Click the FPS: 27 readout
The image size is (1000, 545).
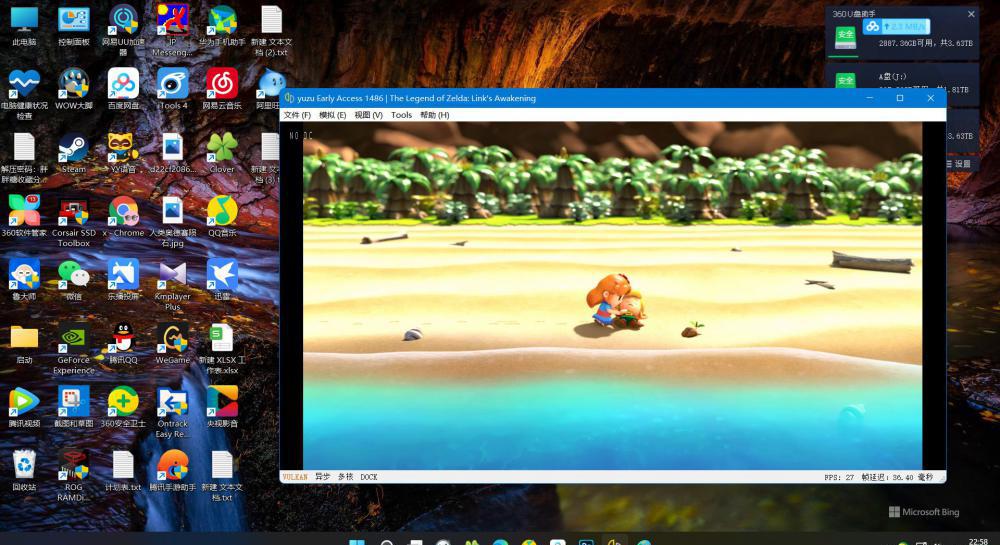click(839, 477)
